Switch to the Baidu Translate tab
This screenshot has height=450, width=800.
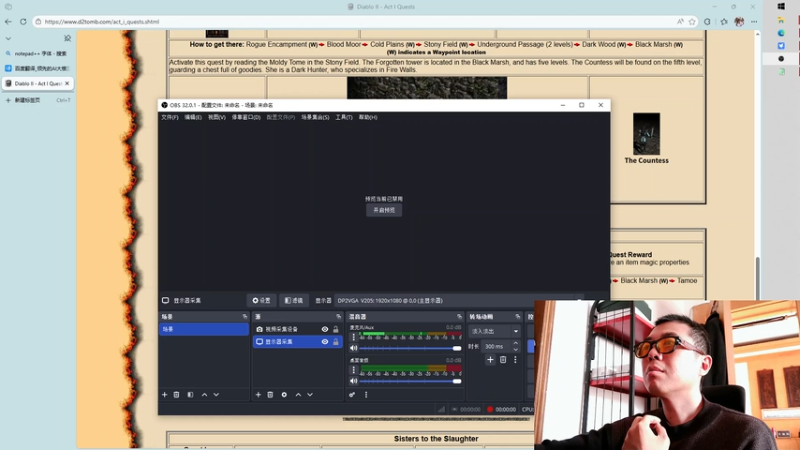[38, 68]
